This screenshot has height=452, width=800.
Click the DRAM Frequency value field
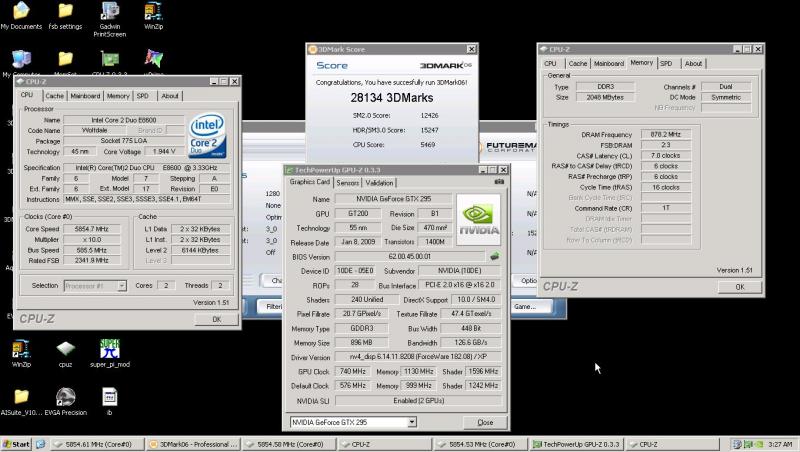(x=666, y=134)
